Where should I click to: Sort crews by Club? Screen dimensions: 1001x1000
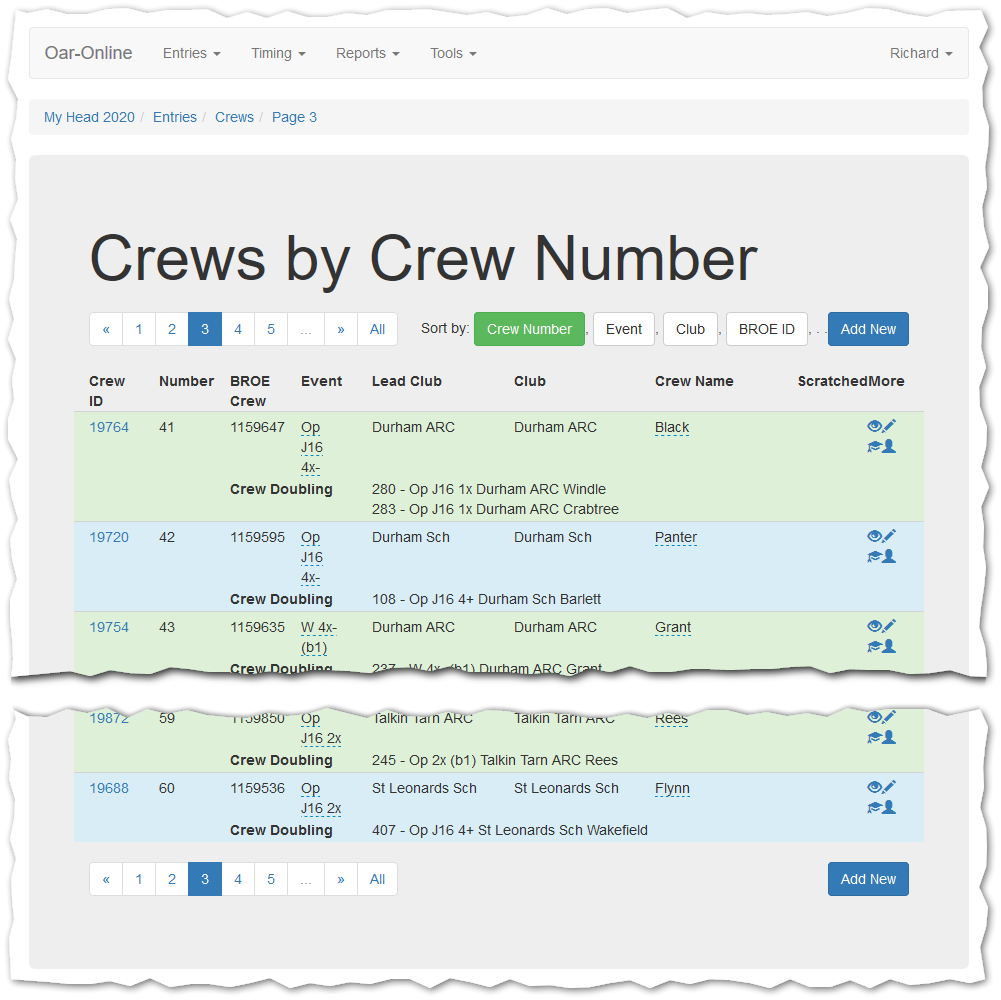690,329
